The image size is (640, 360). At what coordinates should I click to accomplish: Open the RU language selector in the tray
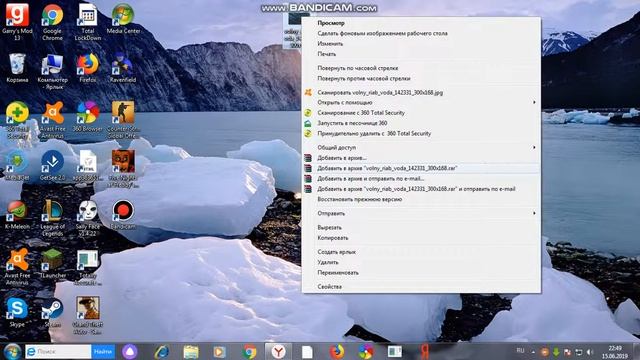pyautogui.click(x=520, y=351)
